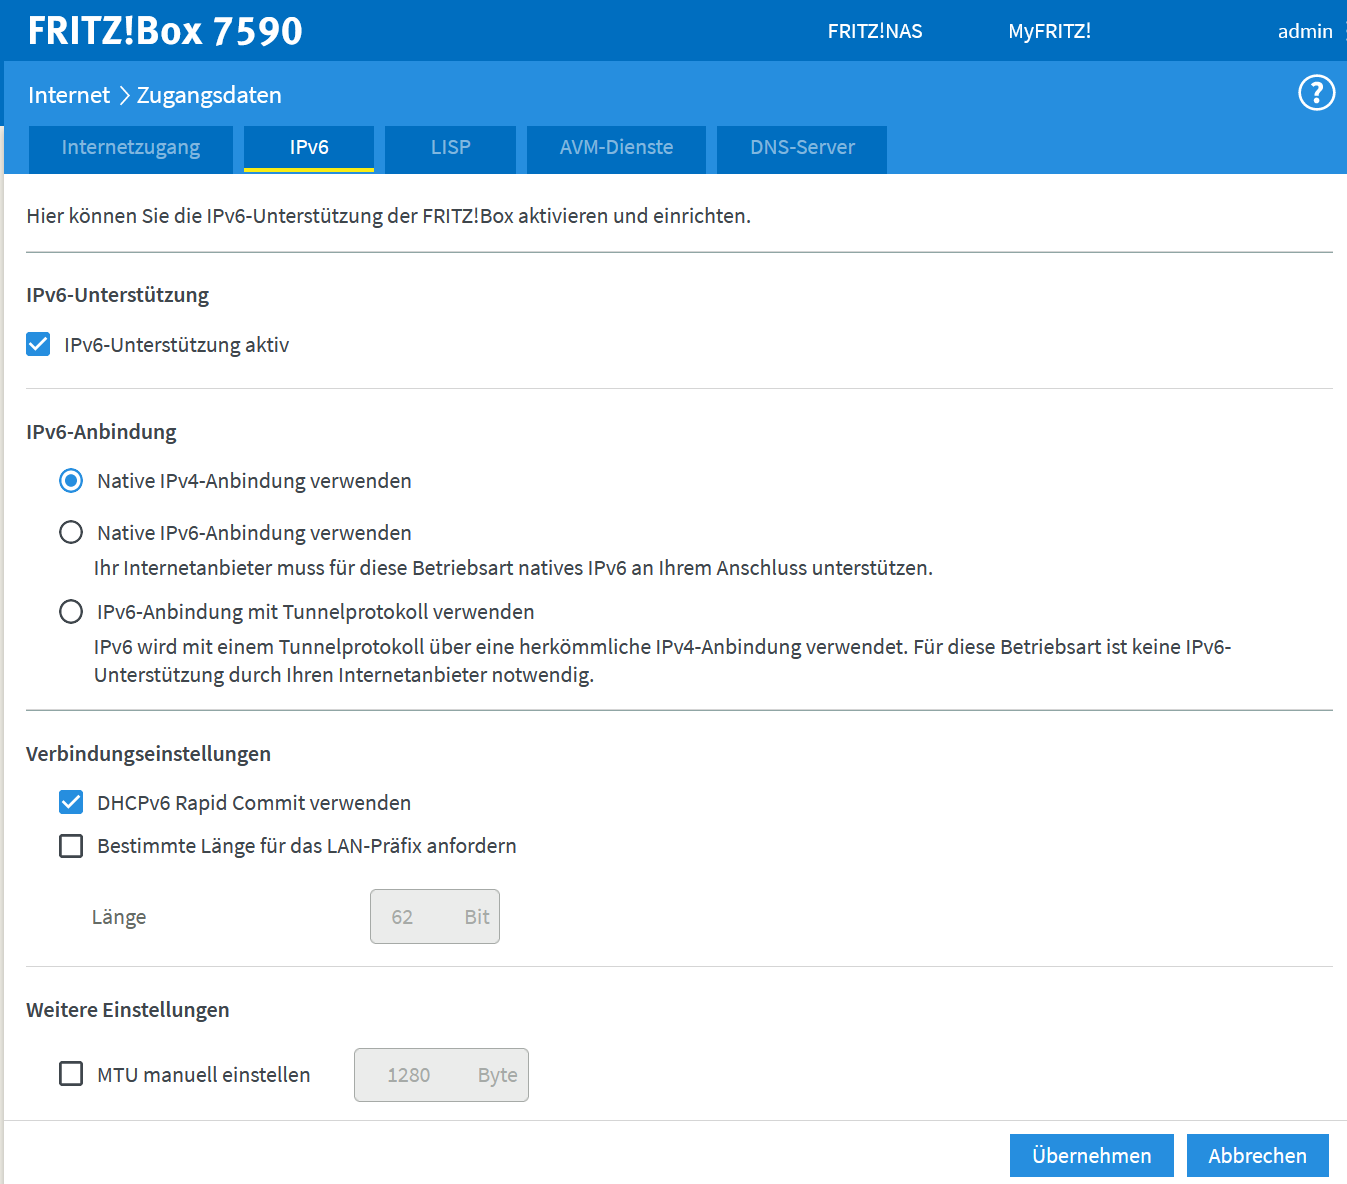Viewport: 1347px width, 1184px height.
Task: Enable Bestimmte Länge für LAN-Präfix checkbox
Action: 71,846
